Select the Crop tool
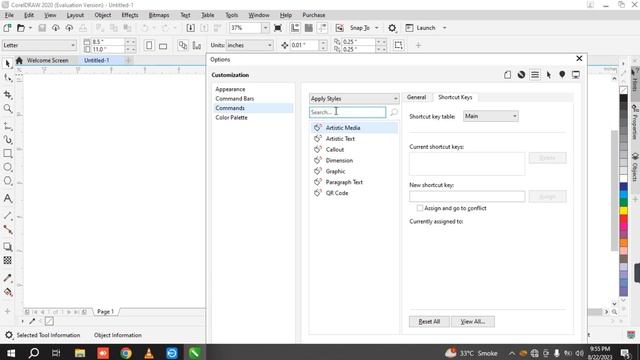The height and width of the screenshot is (360, 640). coord(7,95)
